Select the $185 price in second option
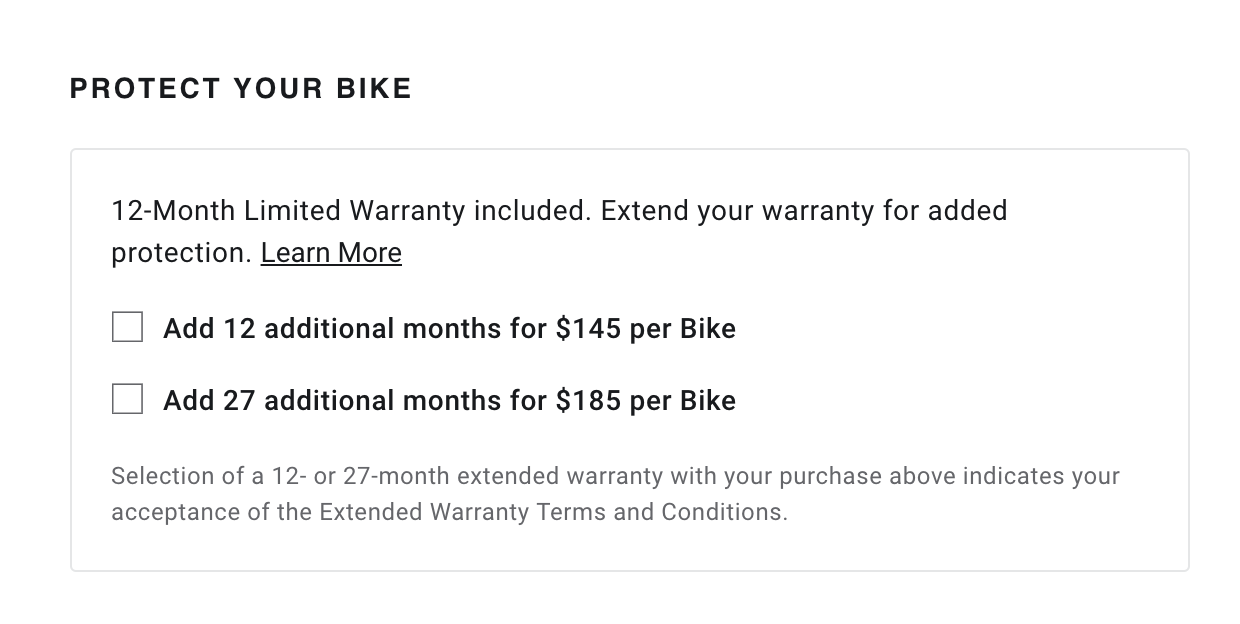The width and height of the screenshot is (1240, 624). [588, 400]
